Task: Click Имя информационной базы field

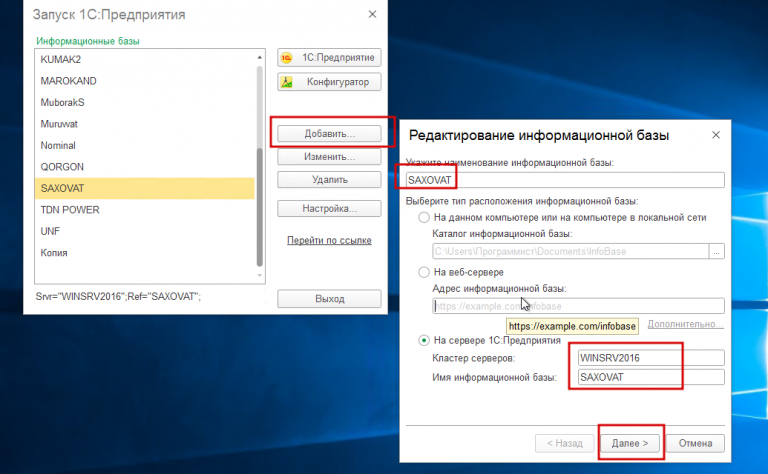Action: 651,377
